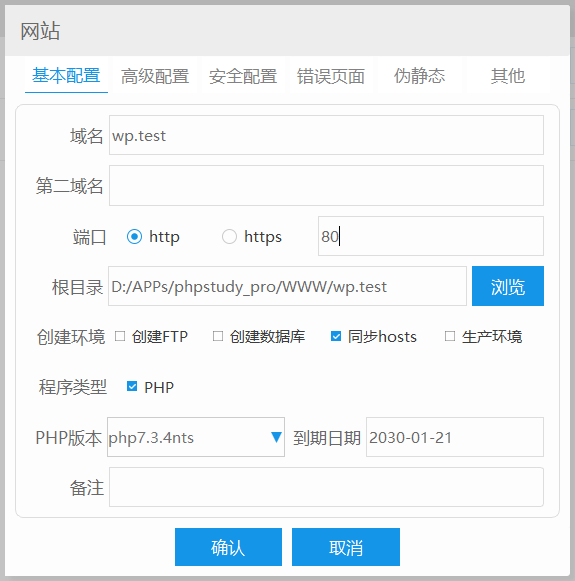The height and width of the screenshot is (581, 575).
Task: Go to the 错误页面 tab
Action: [x=331, y=76]
